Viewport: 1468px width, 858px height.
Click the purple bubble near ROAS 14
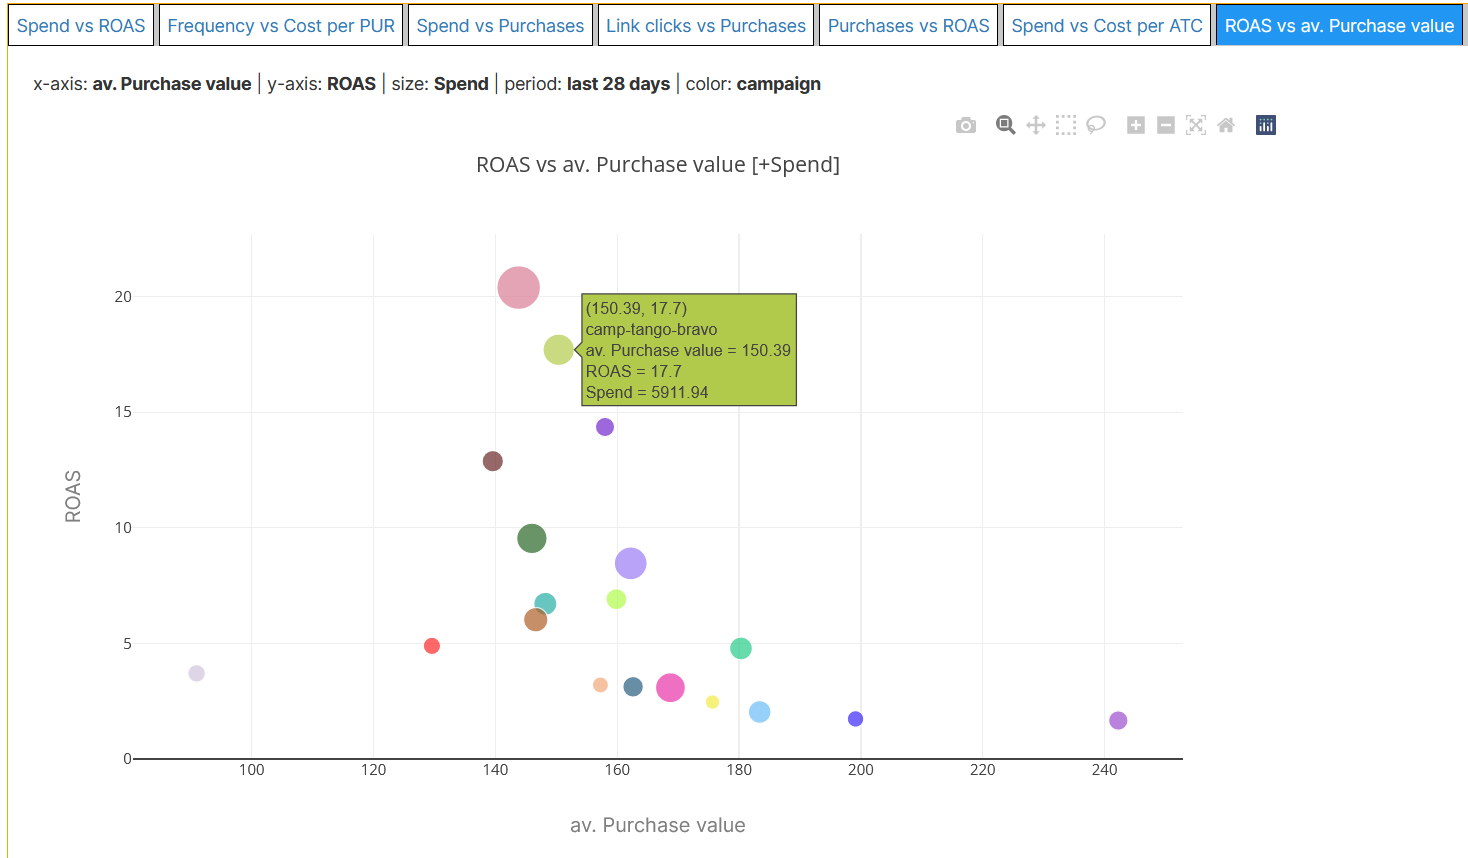point(605,427)
